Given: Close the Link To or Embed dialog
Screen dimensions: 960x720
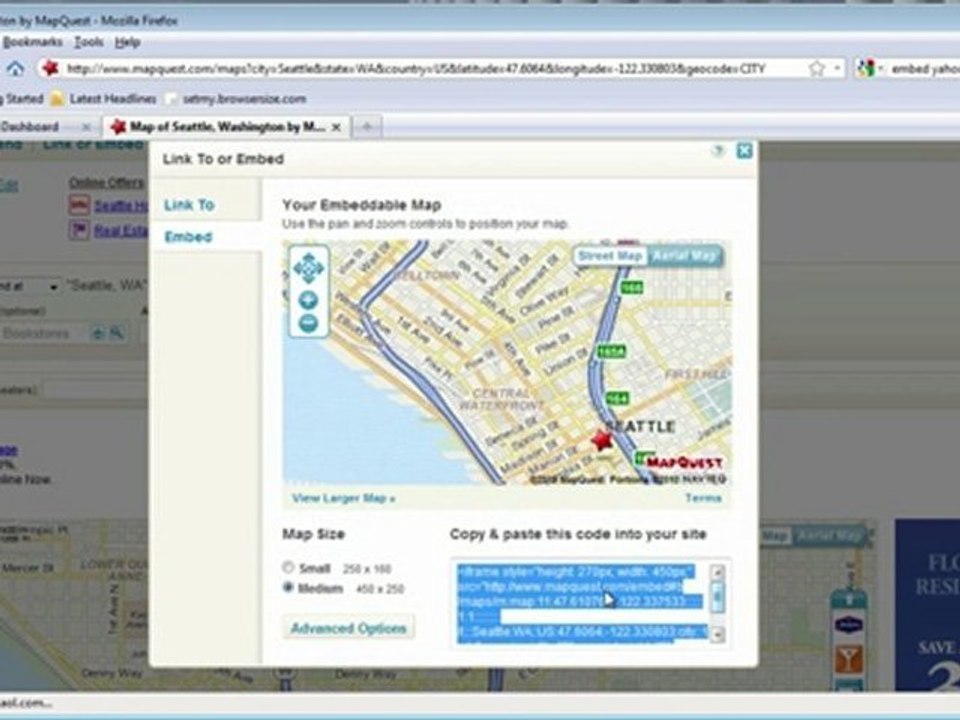Looking at the screenshot, I should click(x=744, y=151).
